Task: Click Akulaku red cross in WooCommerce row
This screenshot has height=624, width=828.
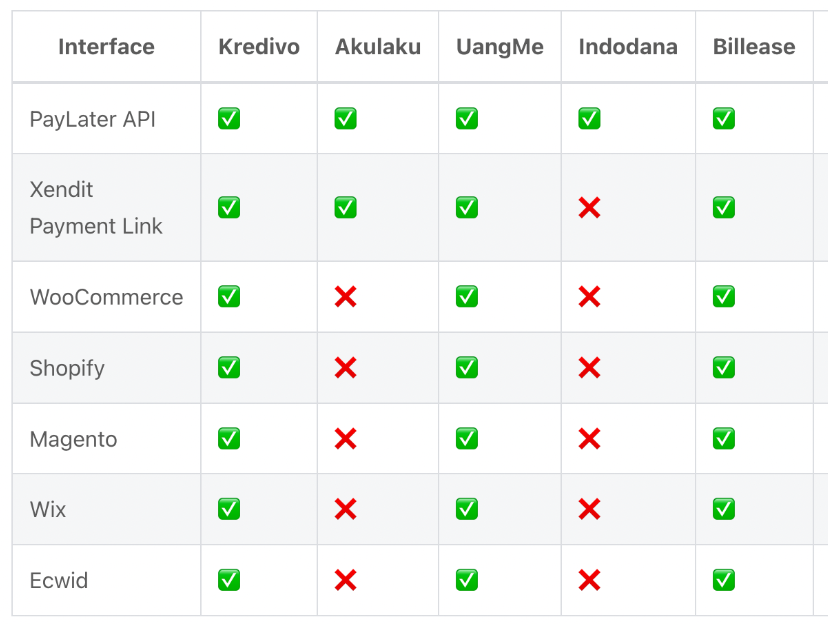Action: click(x=345, y=296)
